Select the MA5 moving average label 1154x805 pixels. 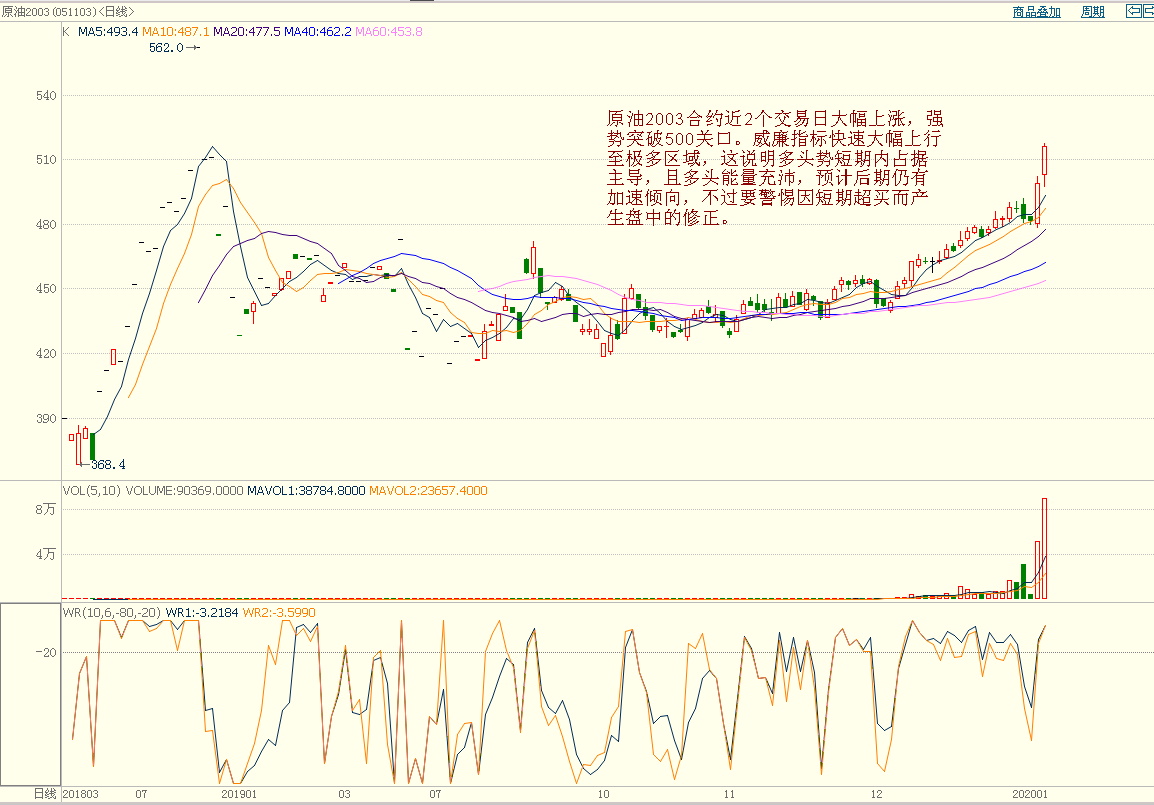[108, 32]
